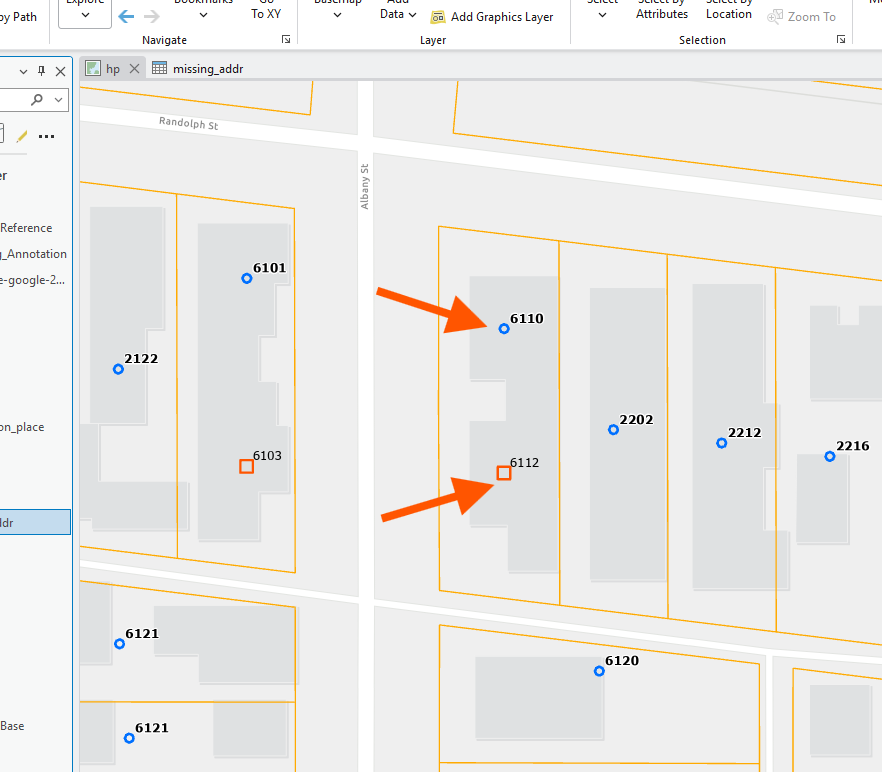Open the Add Data dropdown arrow
The width and height of the screenshot is (882, 772).
[x=412, y=14]
